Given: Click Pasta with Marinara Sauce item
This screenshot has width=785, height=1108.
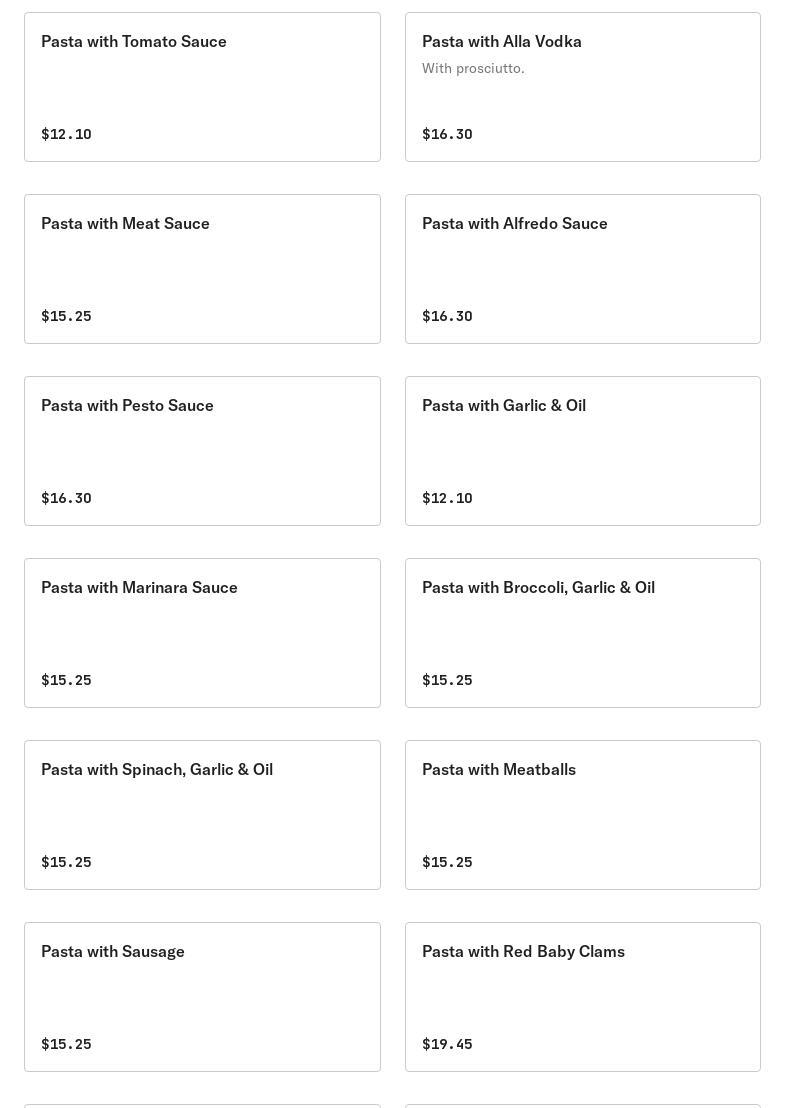Looking at the screenshot, I should point(202,633).
